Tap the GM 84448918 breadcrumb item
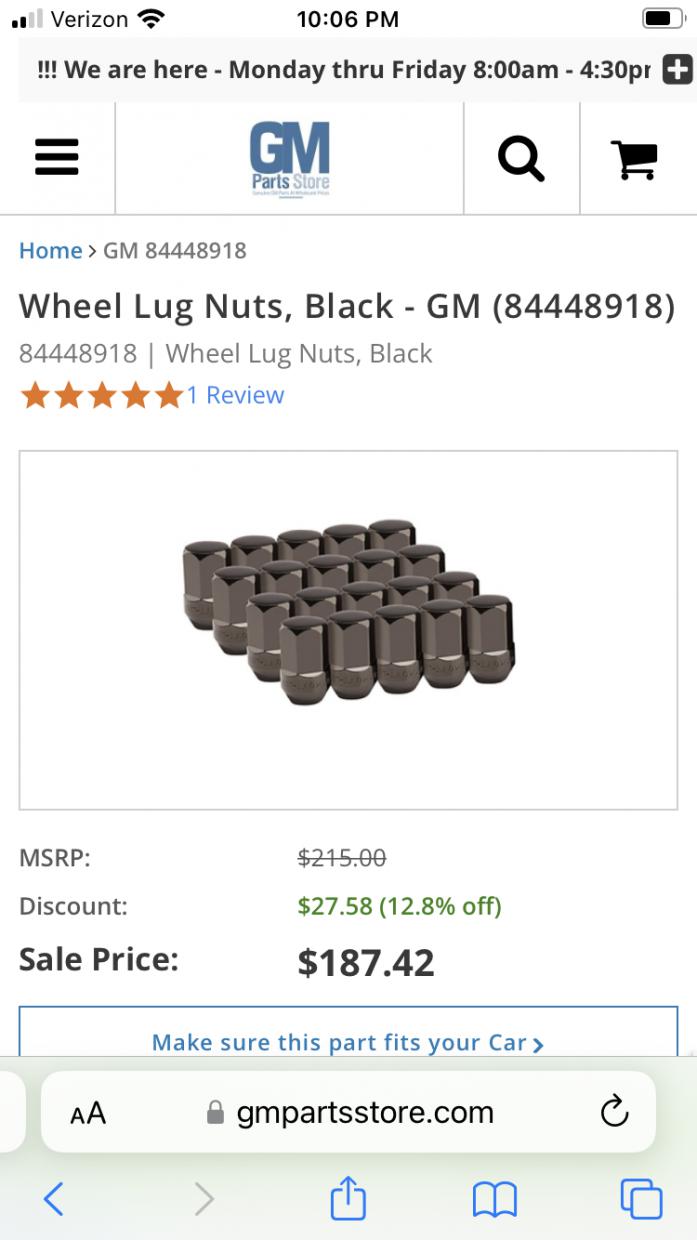This screenshot has height=1240, width=697. click(x=175, y=250)
